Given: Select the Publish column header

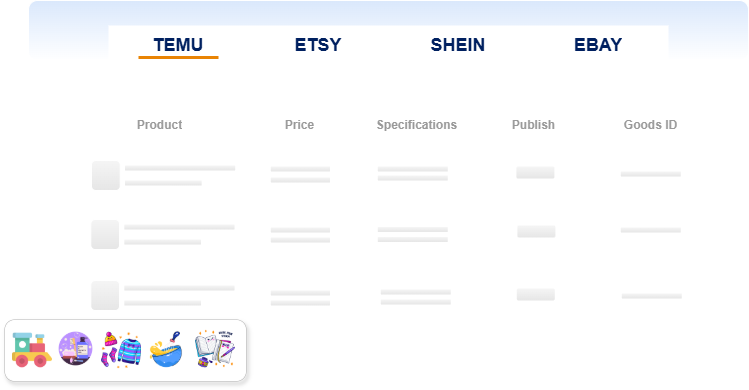Looking at the screenshot, I should click(533, 125).
